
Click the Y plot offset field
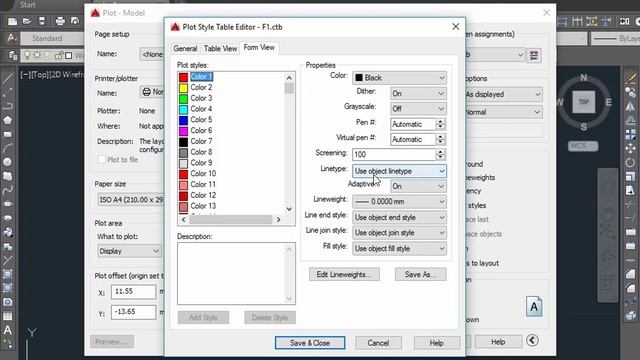133,312
